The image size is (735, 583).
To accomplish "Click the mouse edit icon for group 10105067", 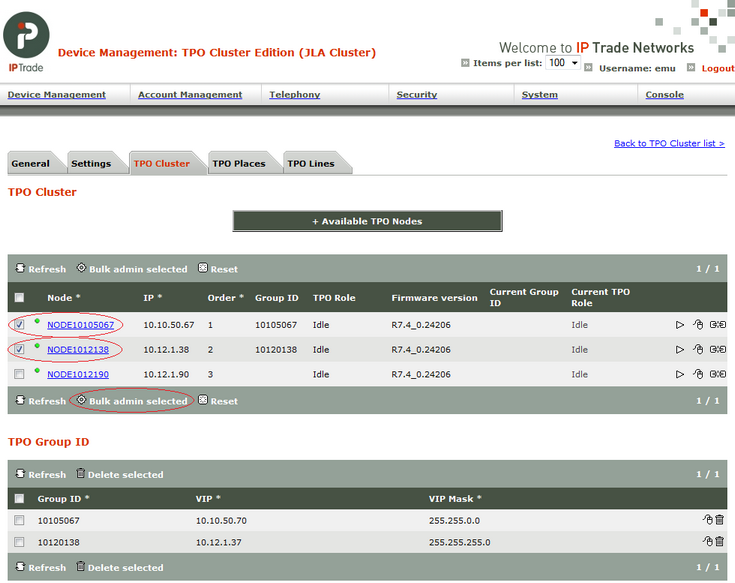I will click(x=708, y=519).
